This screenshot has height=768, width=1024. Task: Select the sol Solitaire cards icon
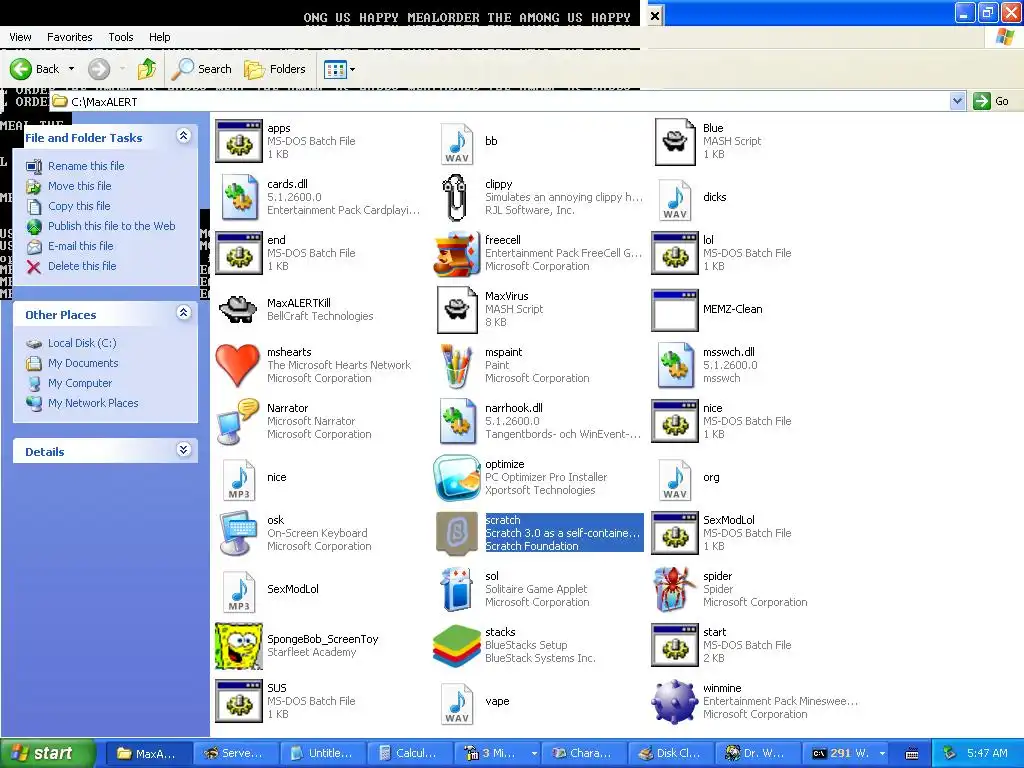point(456,589)
